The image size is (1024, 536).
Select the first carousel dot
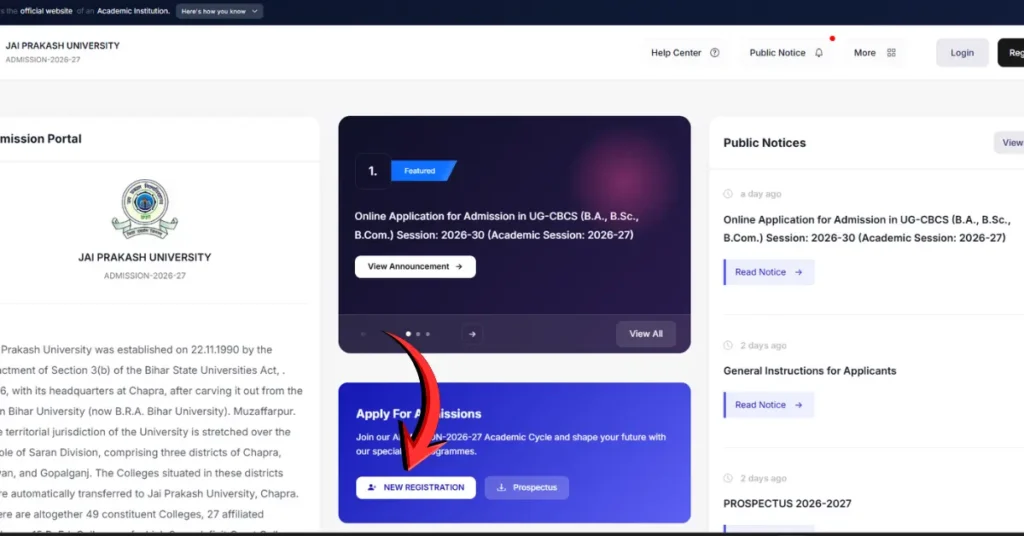click(x=408, y=334)
